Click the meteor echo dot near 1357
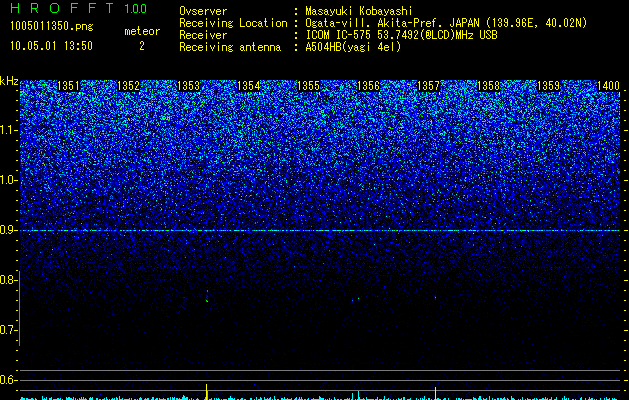This screenshot has height=400, width=629. [435, 297]
